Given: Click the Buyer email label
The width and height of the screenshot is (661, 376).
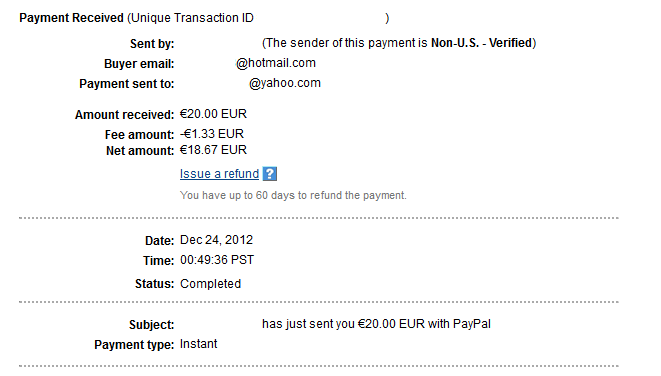Looking at the screenshot, I should coord(139,64).
